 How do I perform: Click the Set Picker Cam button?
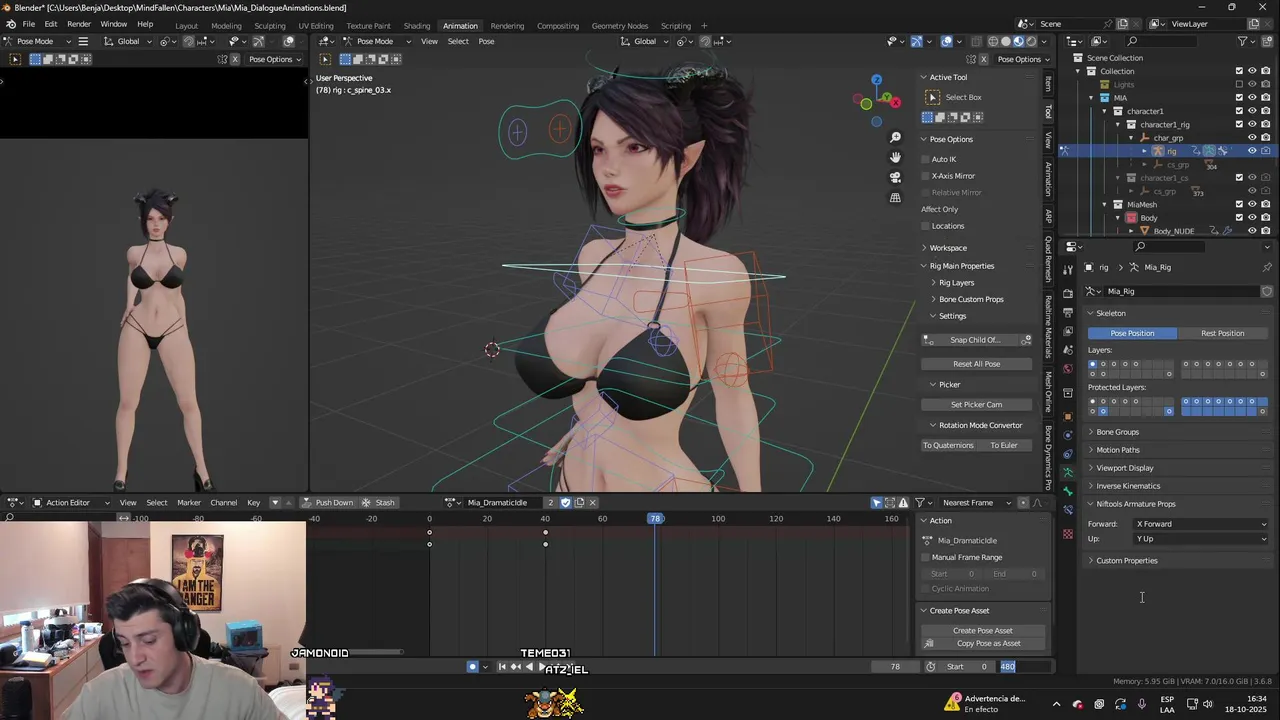tap(976, 405)
